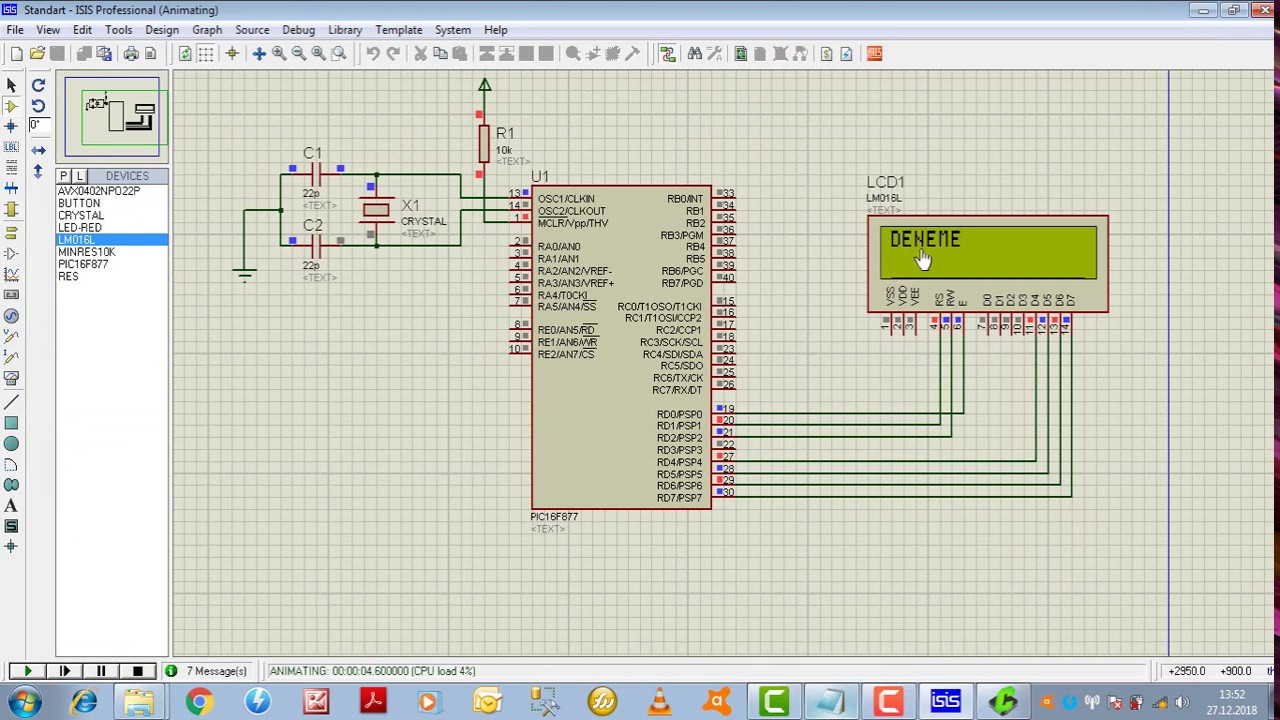1280x720 pixels.
Task: Open the Graph menu
Action: click(207, 30)
